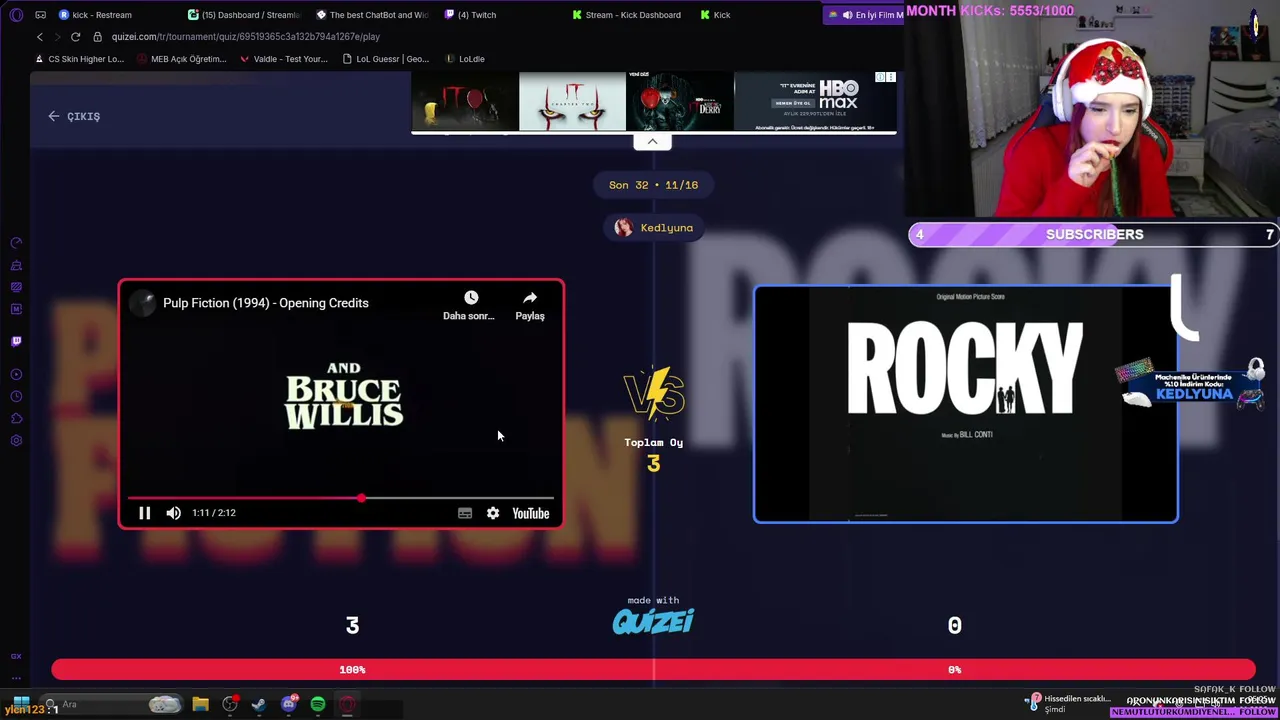Screen dimensions: 1280x720
Task: Click the Opera GX taskbar icon
Action: coord(347,704)
